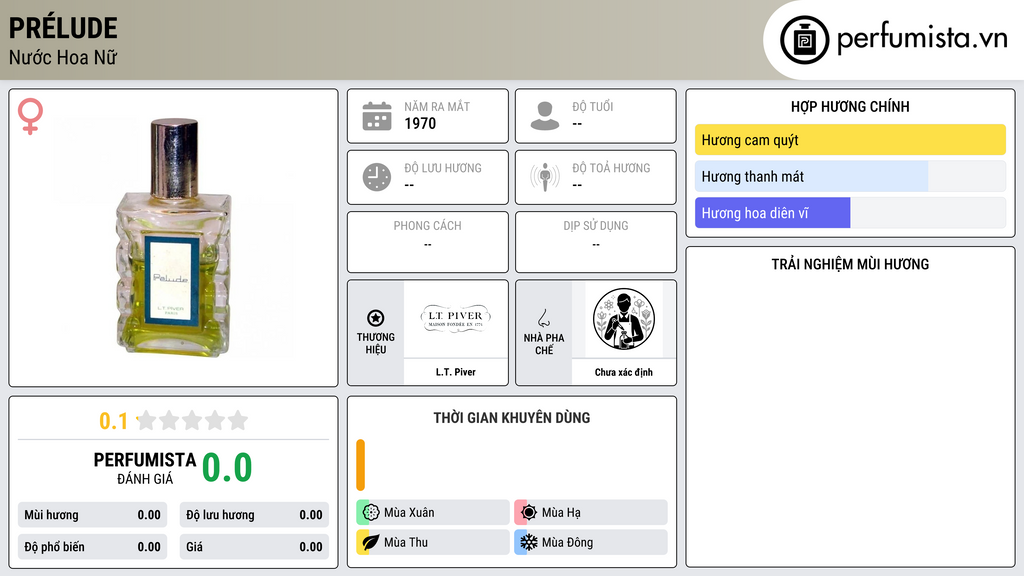The image size is (1024, 576).
Task: Select the Mùa Hạ season label
Action: point(561,513)
